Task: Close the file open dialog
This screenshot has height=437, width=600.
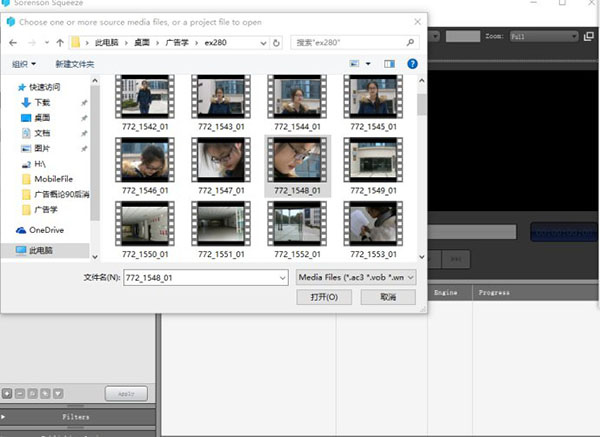Action: 417,22
